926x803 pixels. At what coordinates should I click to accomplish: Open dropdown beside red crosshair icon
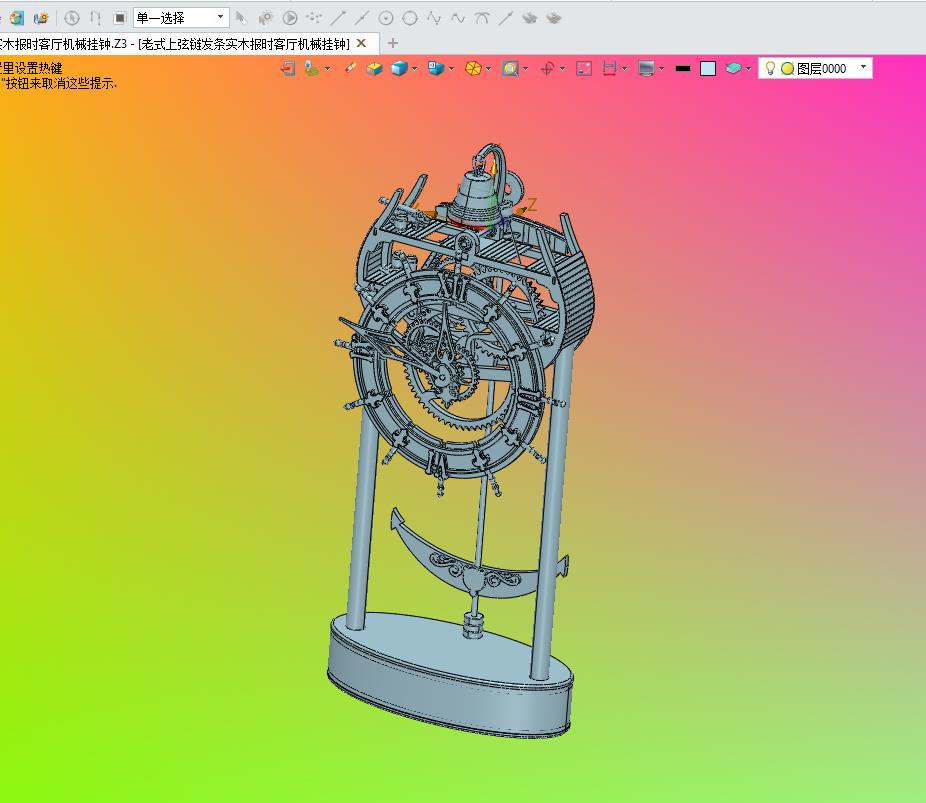[563, 68]
